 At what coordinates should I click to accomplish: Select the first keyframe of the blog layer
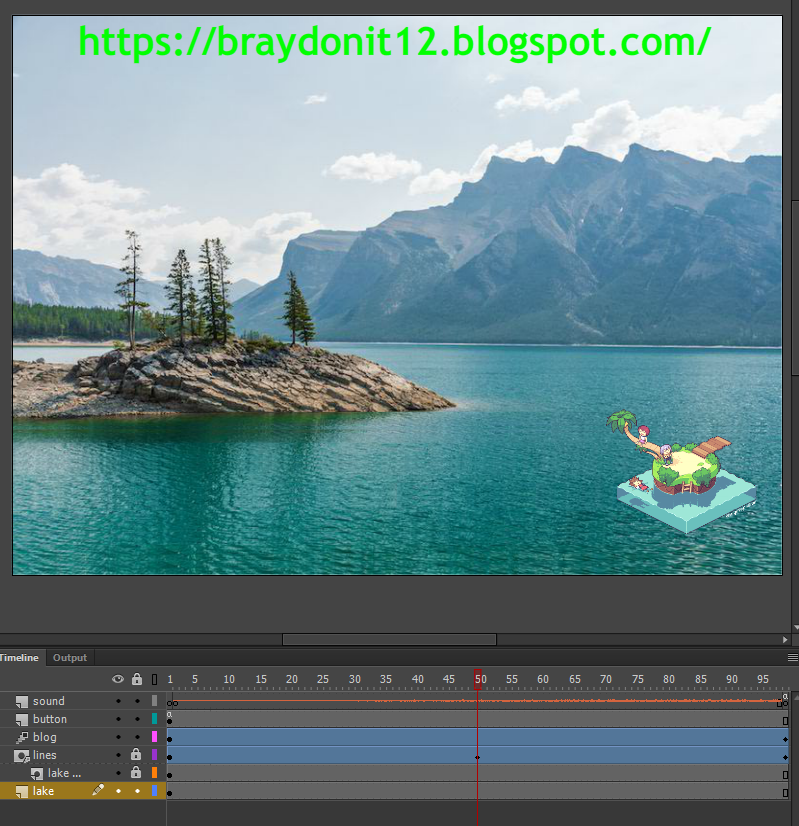pos(170,739)
